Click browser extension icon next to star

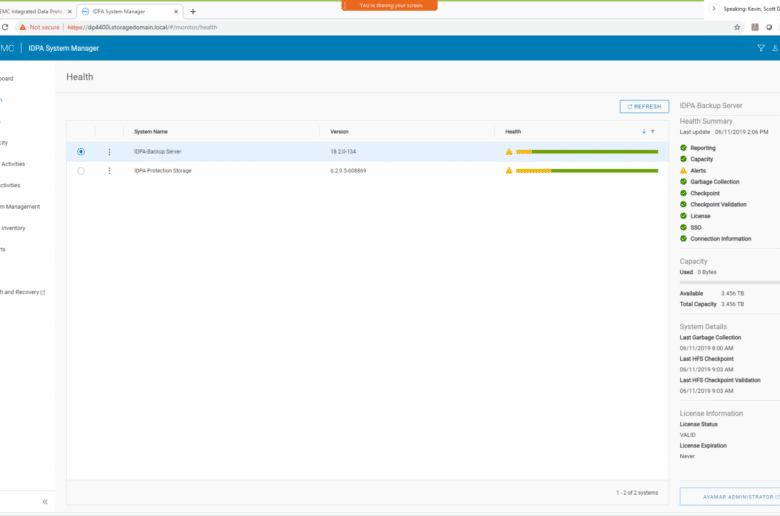[x=755, y=27]
